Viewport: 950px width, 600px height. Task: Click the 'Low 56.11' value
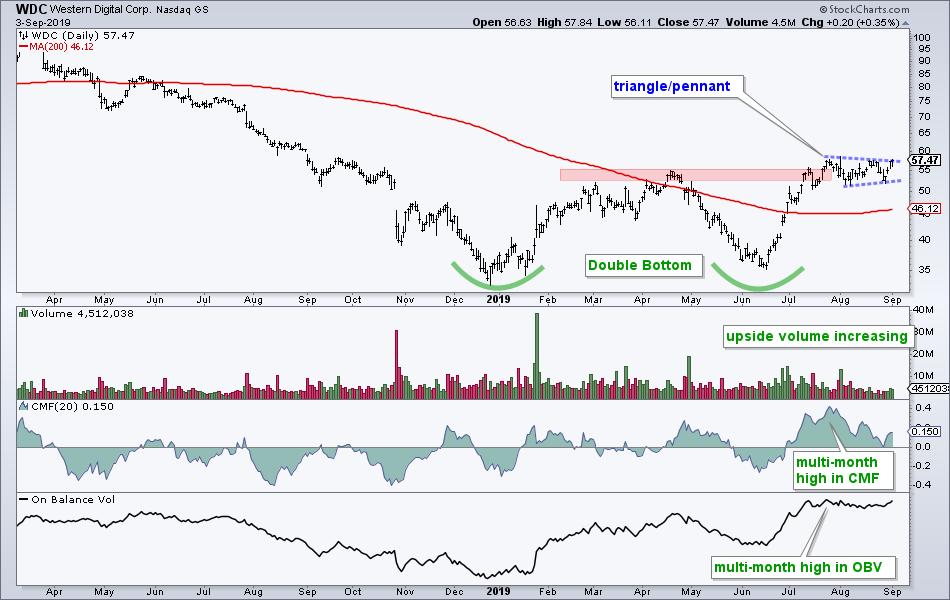(626, 22)
